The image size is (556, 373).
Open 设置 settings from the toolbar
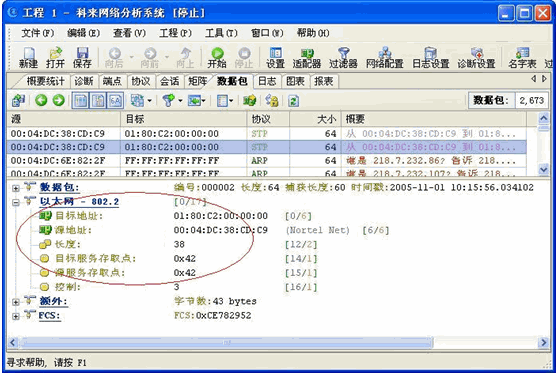coord(276,57)
